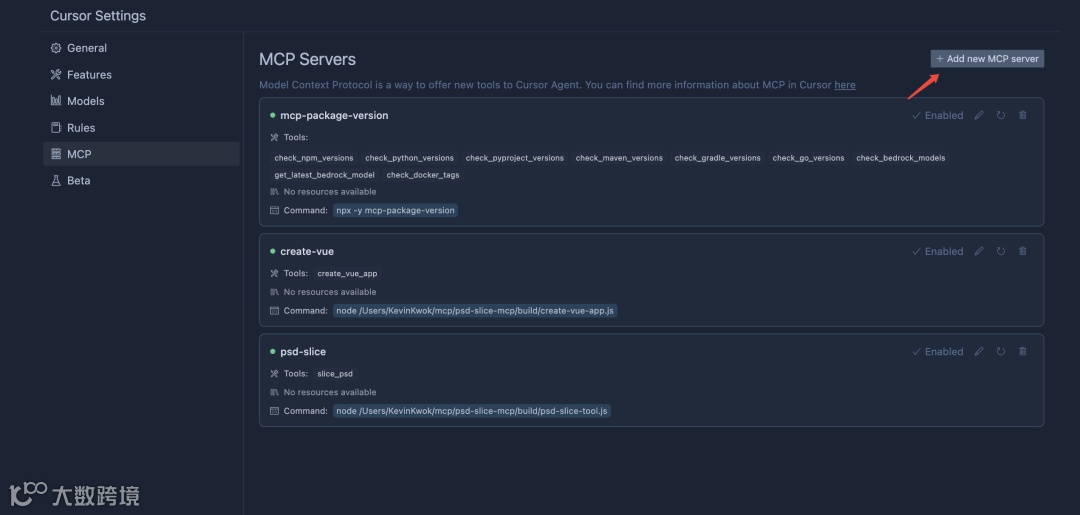Click the psd-slice server name
This screenshot has width=1080, height=515.
point(303,351)
